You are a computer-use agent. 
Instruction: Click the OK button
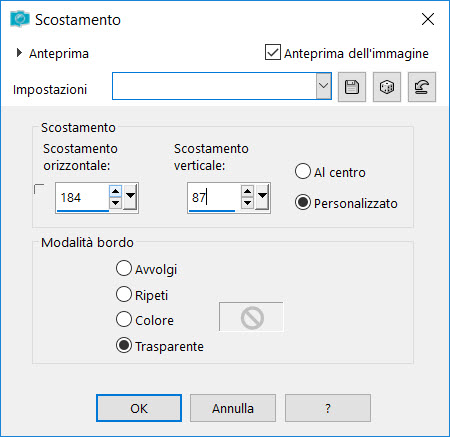(139, 408)
